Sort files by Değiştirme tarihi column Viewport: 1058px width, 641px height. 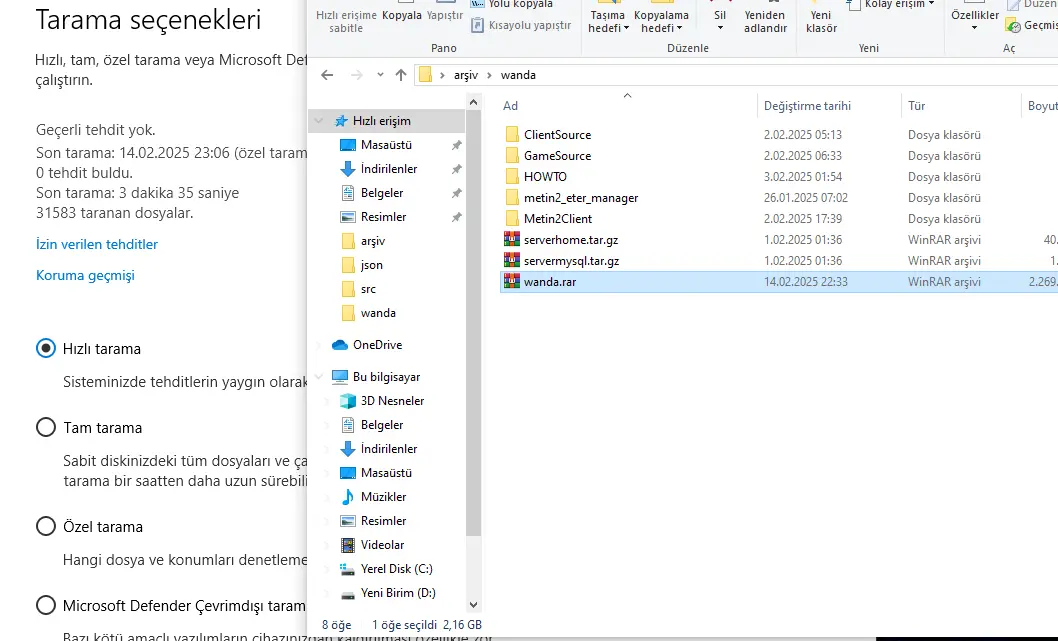(807, 106)
